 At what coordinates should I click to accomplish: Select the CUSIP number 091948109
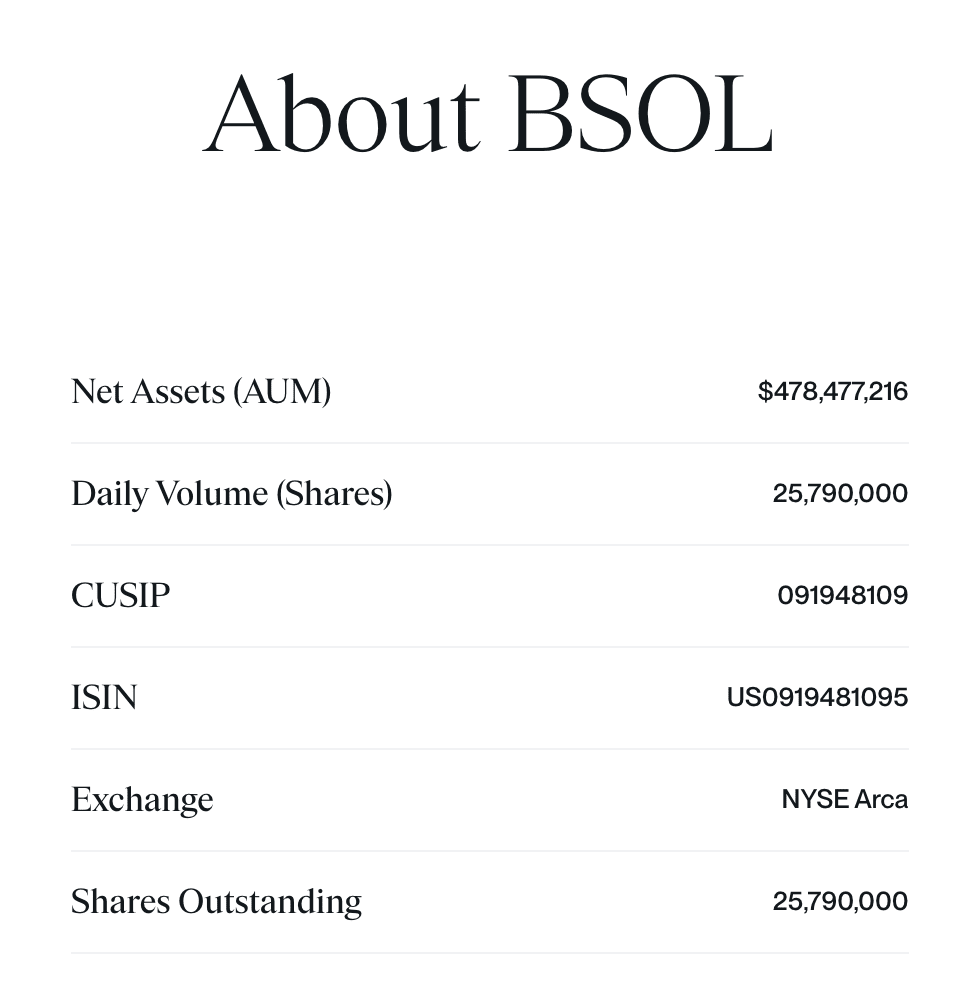click(842, 595)
